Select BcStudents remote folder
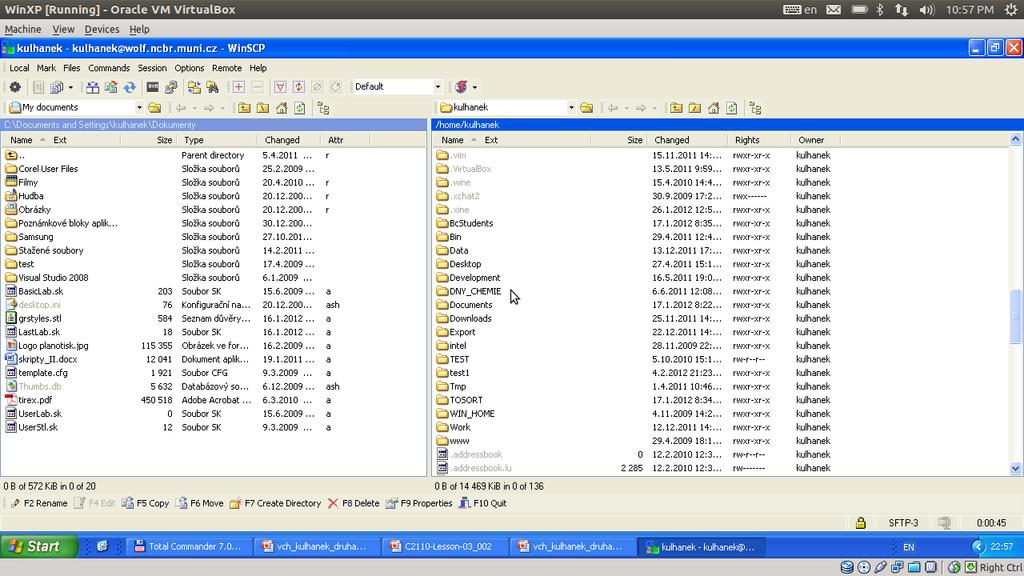Image resolution: width=1024 pixels, height=576 pixels. pos(471,223)
